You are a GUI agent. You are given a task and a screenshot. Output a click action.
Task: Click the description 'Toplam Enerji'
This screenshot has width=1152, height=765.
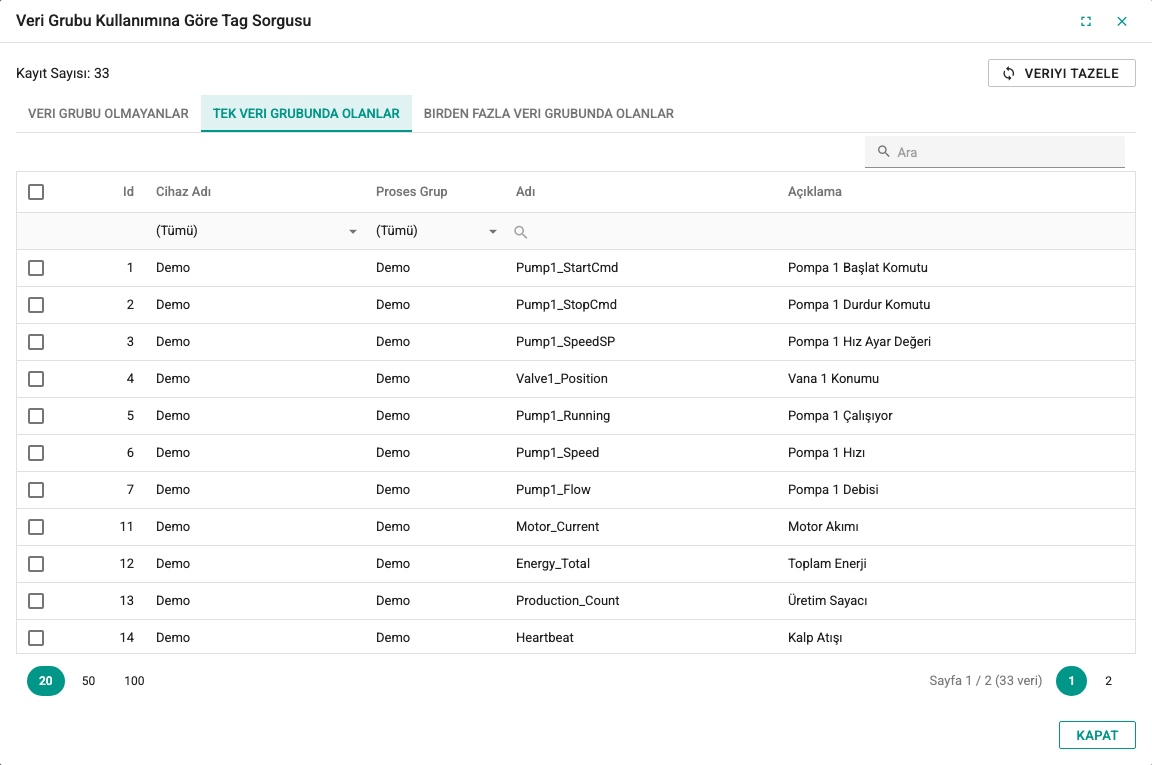point(827,564)
